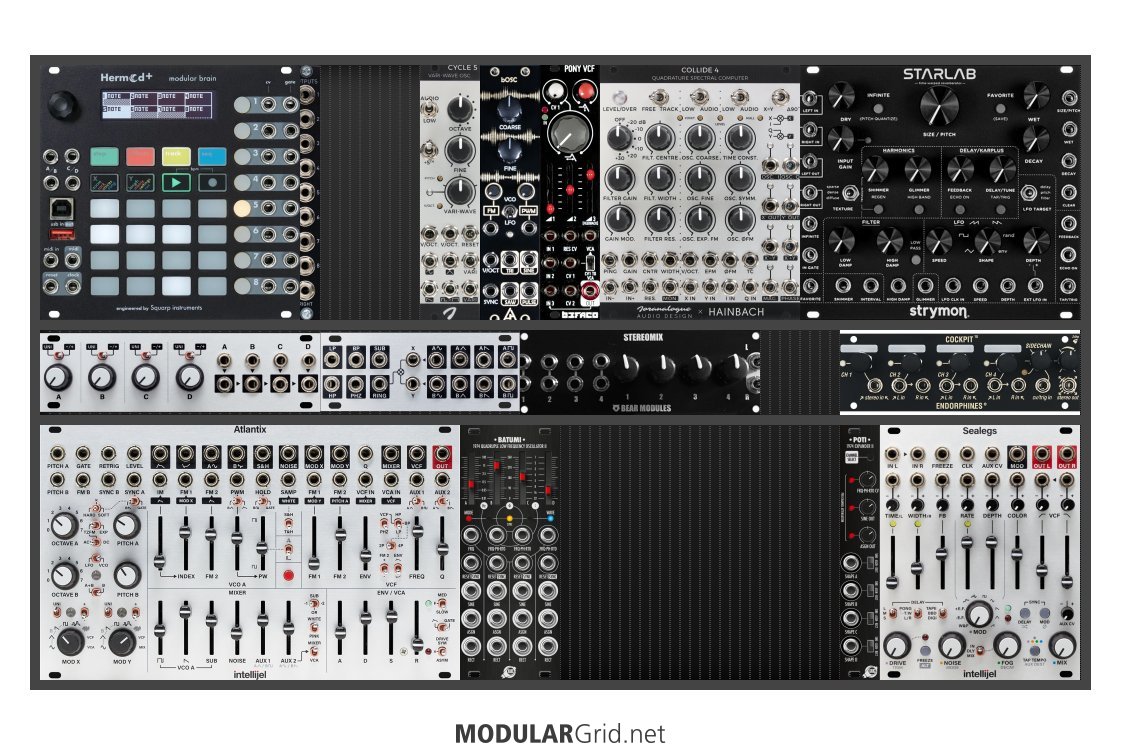Adjust the DRY knob on Starlab

pyautogui.click(x=841, y=96)
